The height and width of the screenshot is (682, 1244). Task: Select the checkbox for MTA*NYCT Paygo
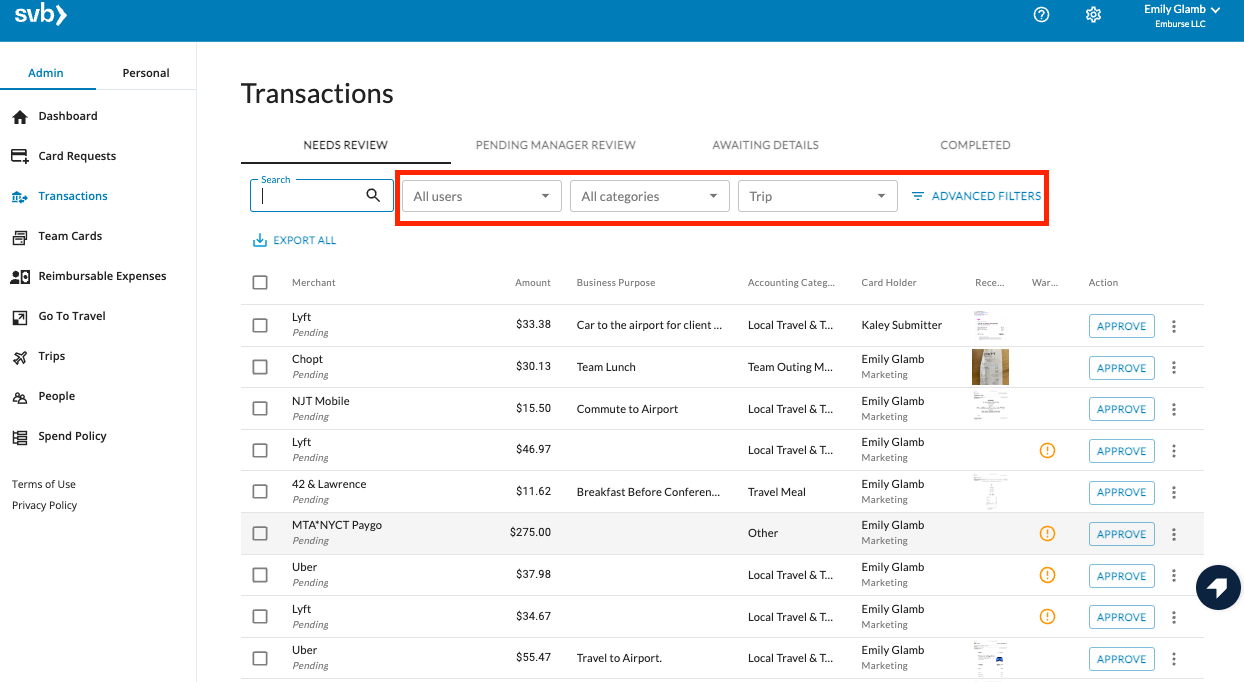point(260,533)
